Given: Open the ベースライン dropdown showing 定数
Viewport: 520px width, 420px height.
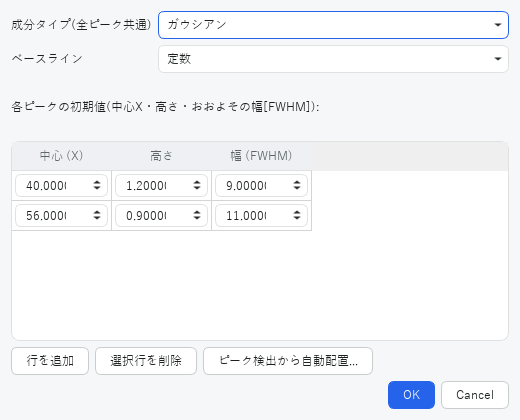Looking at the screenshot, I should coord(333,59).
